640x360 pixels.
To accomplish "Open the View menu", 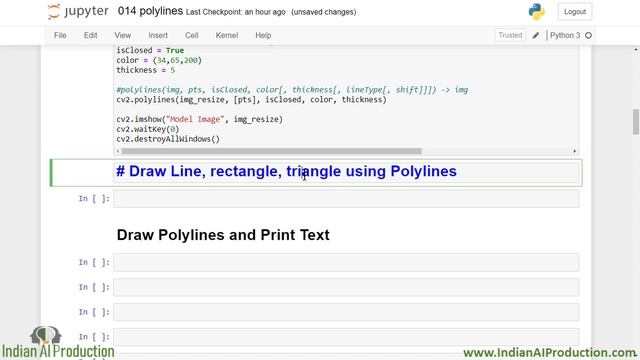I will [x=122, y=36].
